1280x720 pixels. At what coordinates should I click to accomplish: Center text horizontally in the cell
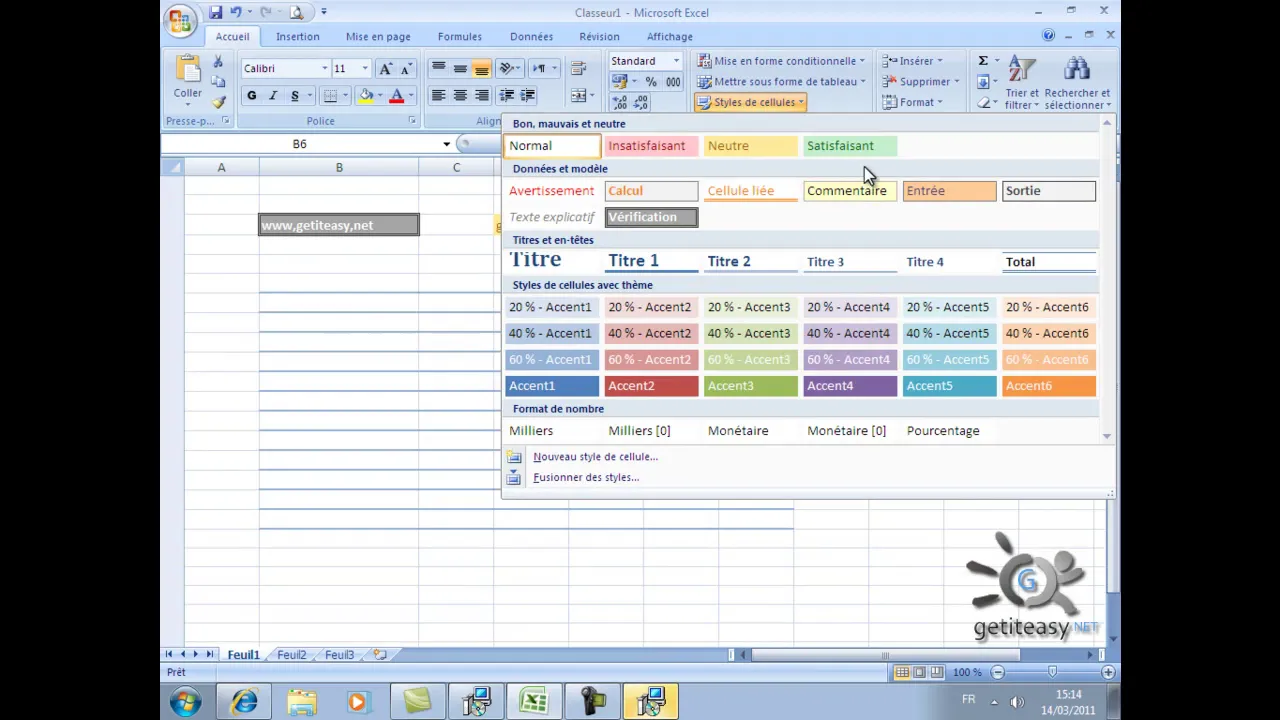[x=460, y=95]
